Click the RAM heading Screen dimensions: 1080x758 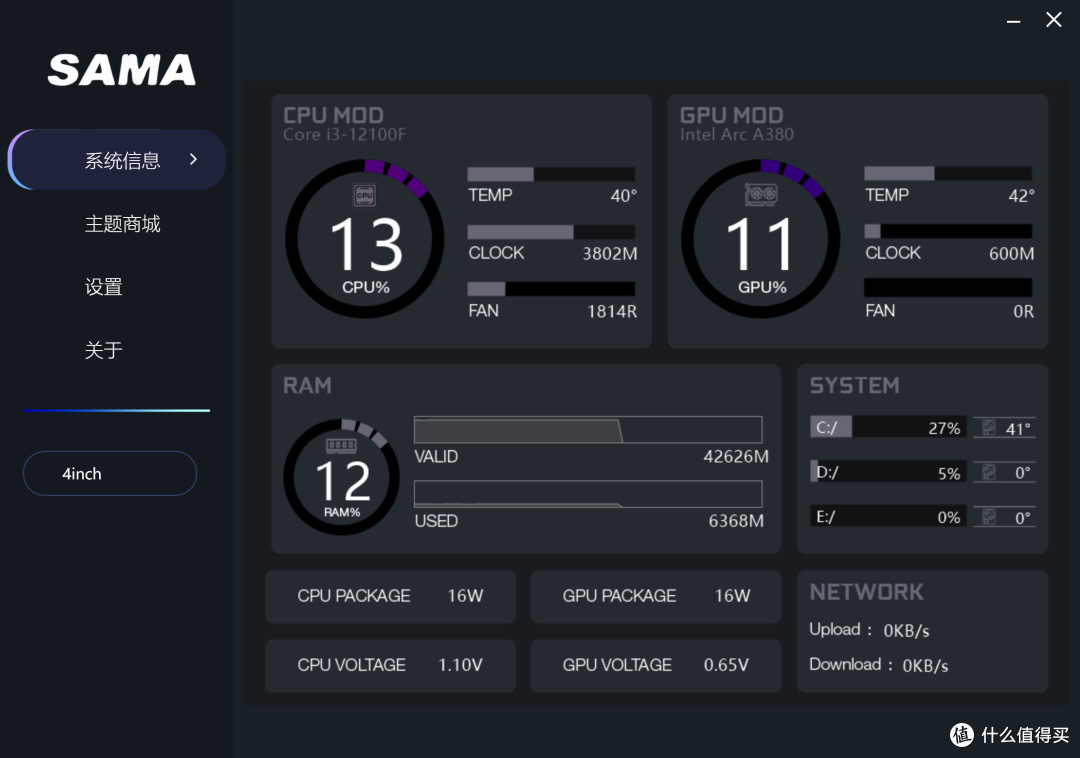tap(307, 386)
